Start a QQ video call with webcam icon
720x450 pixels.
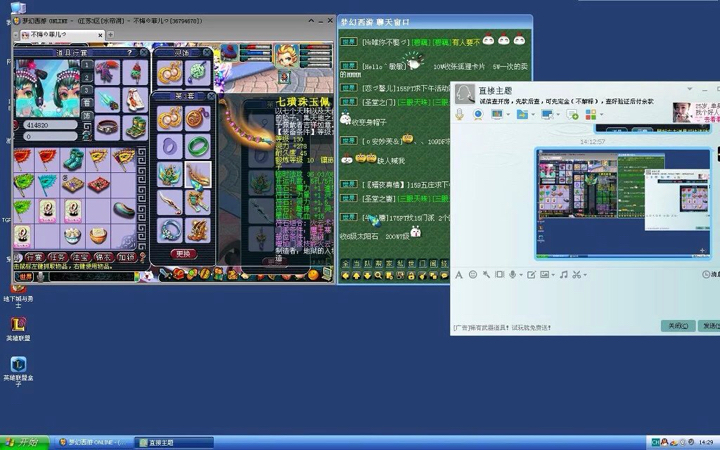(x=478, y=114)
